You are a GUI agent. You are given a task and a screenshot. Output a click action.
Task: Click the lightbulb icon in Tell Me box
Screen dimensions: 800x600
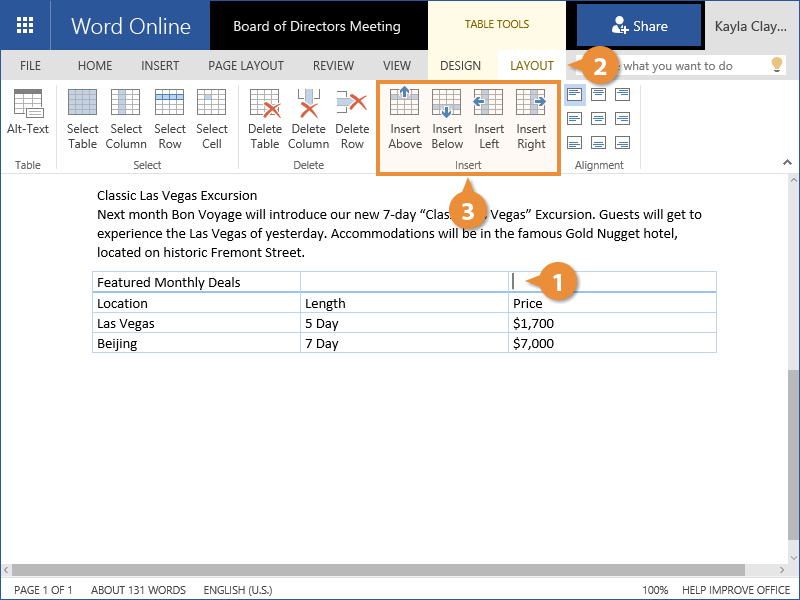pos(776,65)
